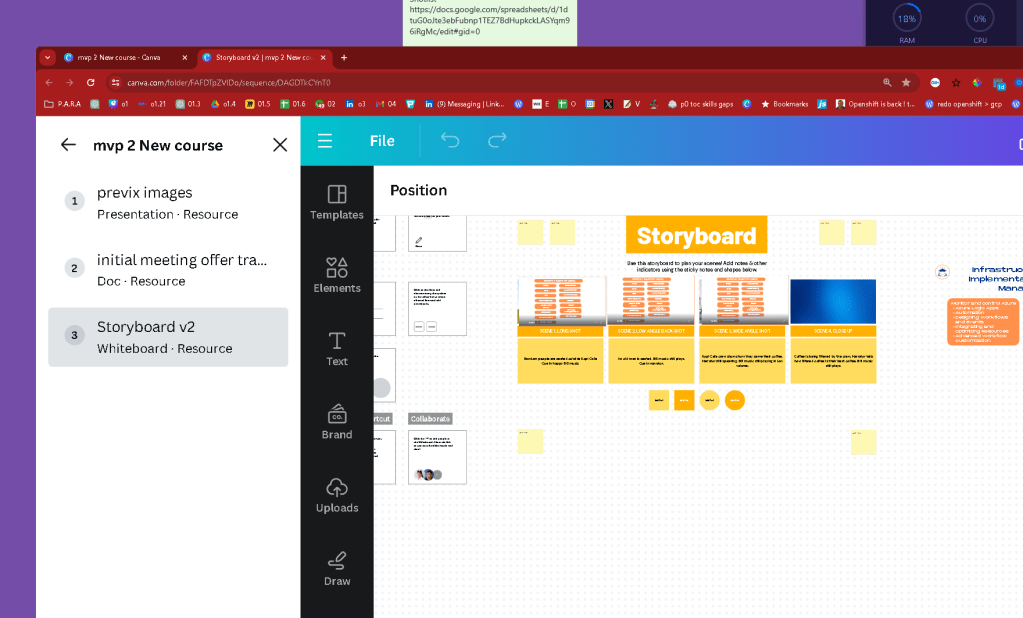Image resolution: width=1023 pixels, height=618 pixels.
Task: Select the blue Scene 4 thumbnail
Action: 832,301
